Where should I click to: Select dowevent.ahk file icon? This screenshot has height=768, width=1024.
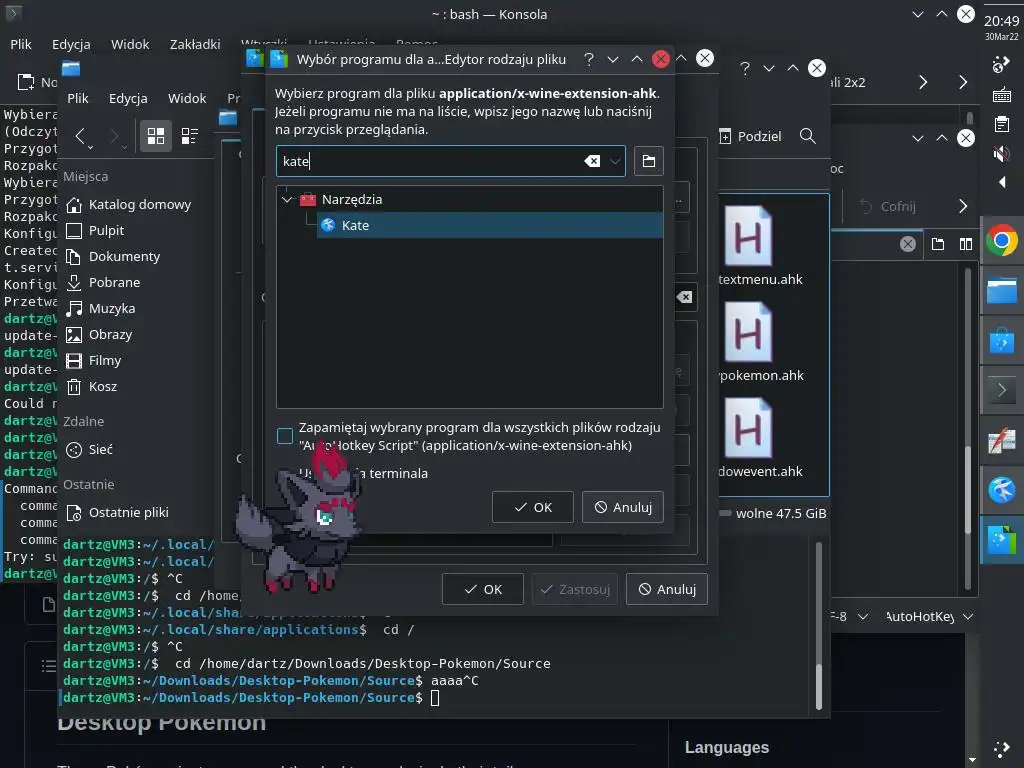coord(749,428)
